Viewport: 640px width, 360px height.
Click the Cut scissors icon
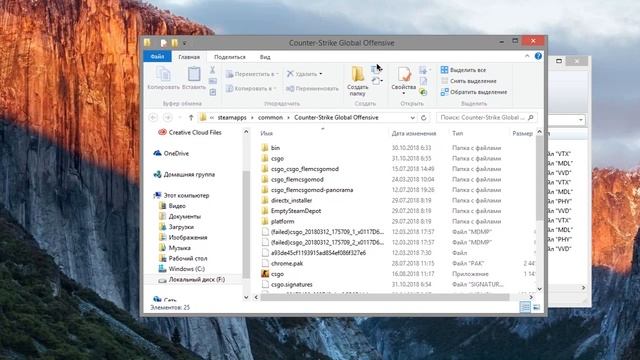coord(212,70)
